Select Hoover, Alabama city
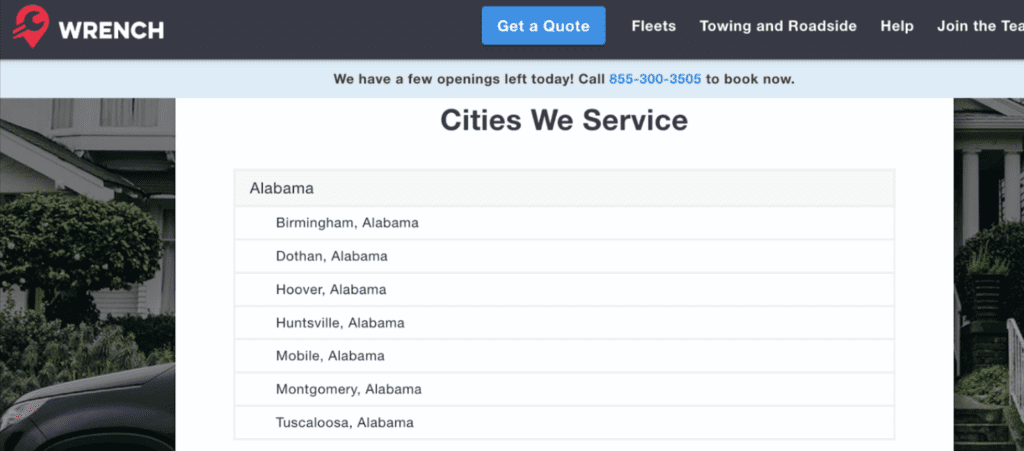 click(x=564, y=290)
